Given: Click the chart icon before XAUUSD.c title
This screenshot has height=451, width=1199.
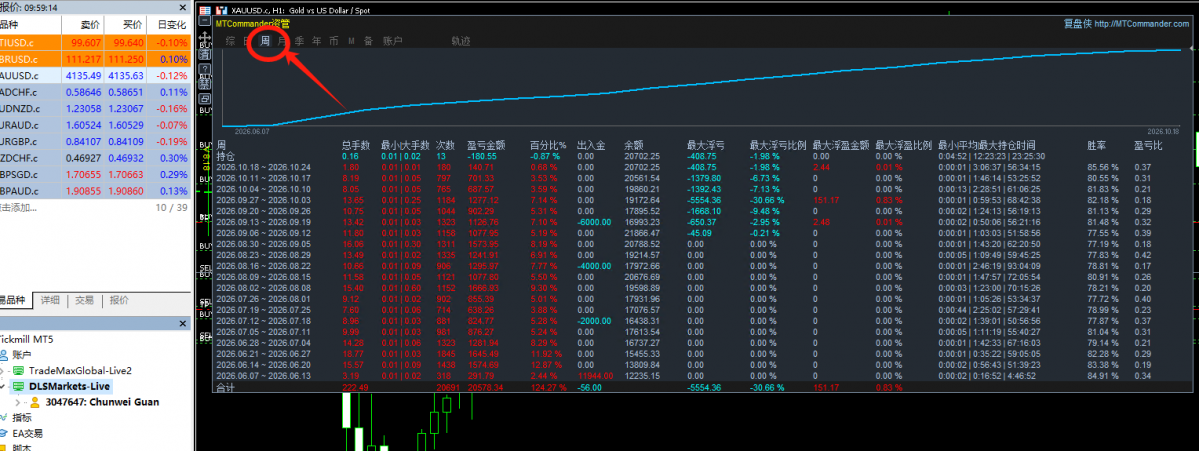Looking at the screenshot, I should pos(222,11).
